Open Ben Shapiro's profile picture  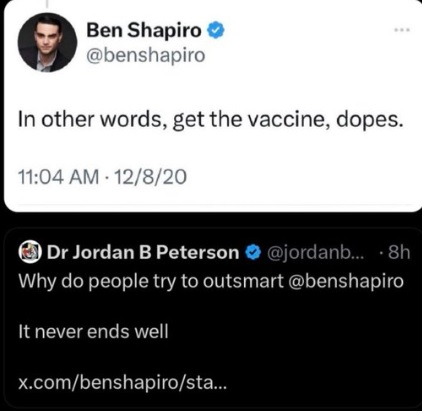coord(47,42)
